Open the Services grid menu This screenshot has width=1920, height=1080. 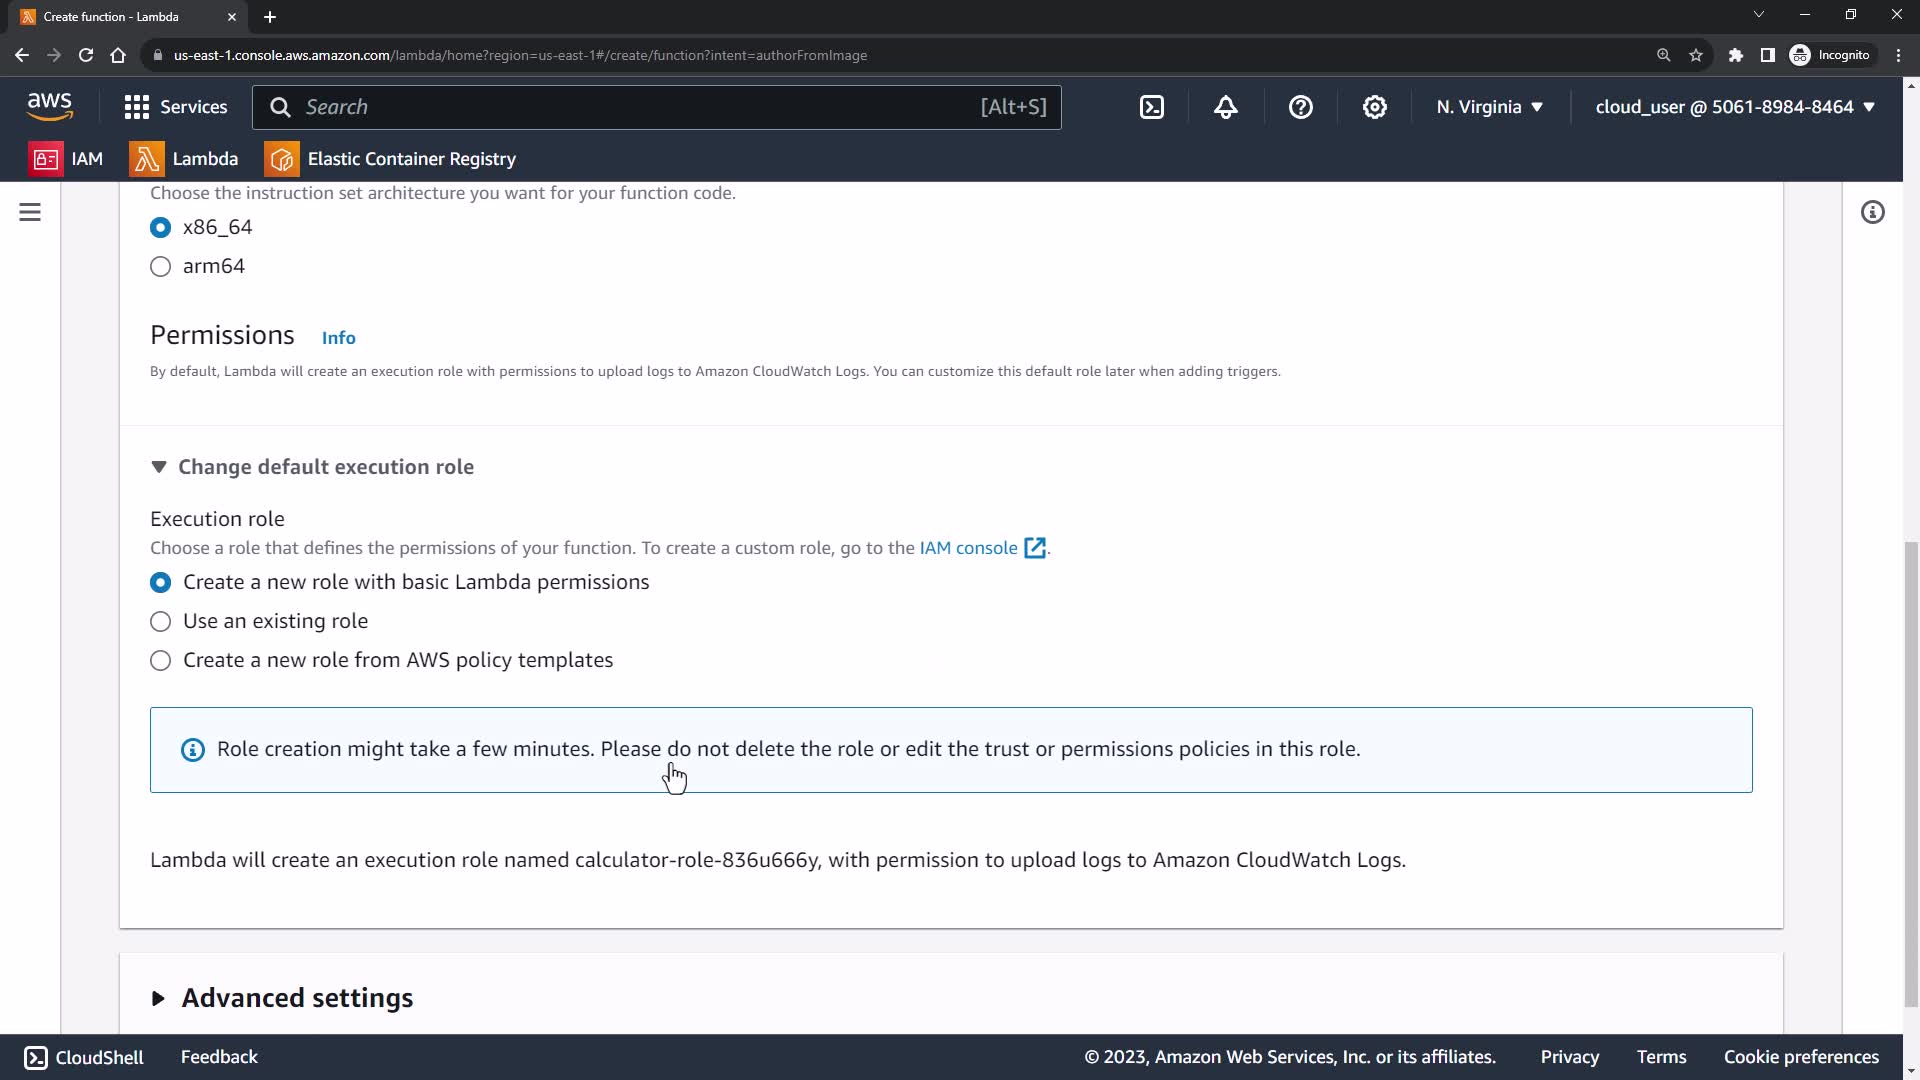tap(176, 107)
